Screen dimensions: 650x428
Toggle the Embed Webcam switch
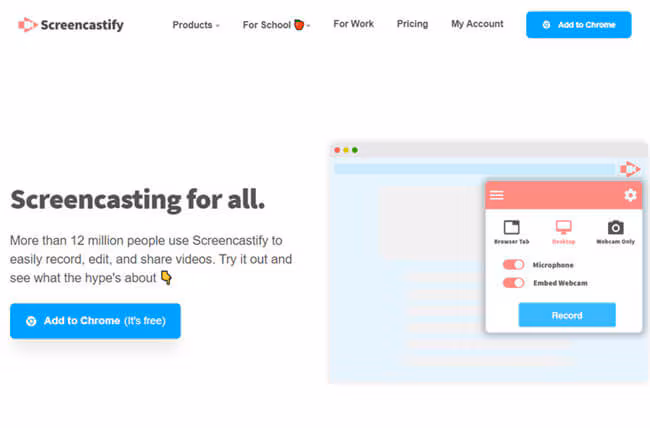pos(513,283)
